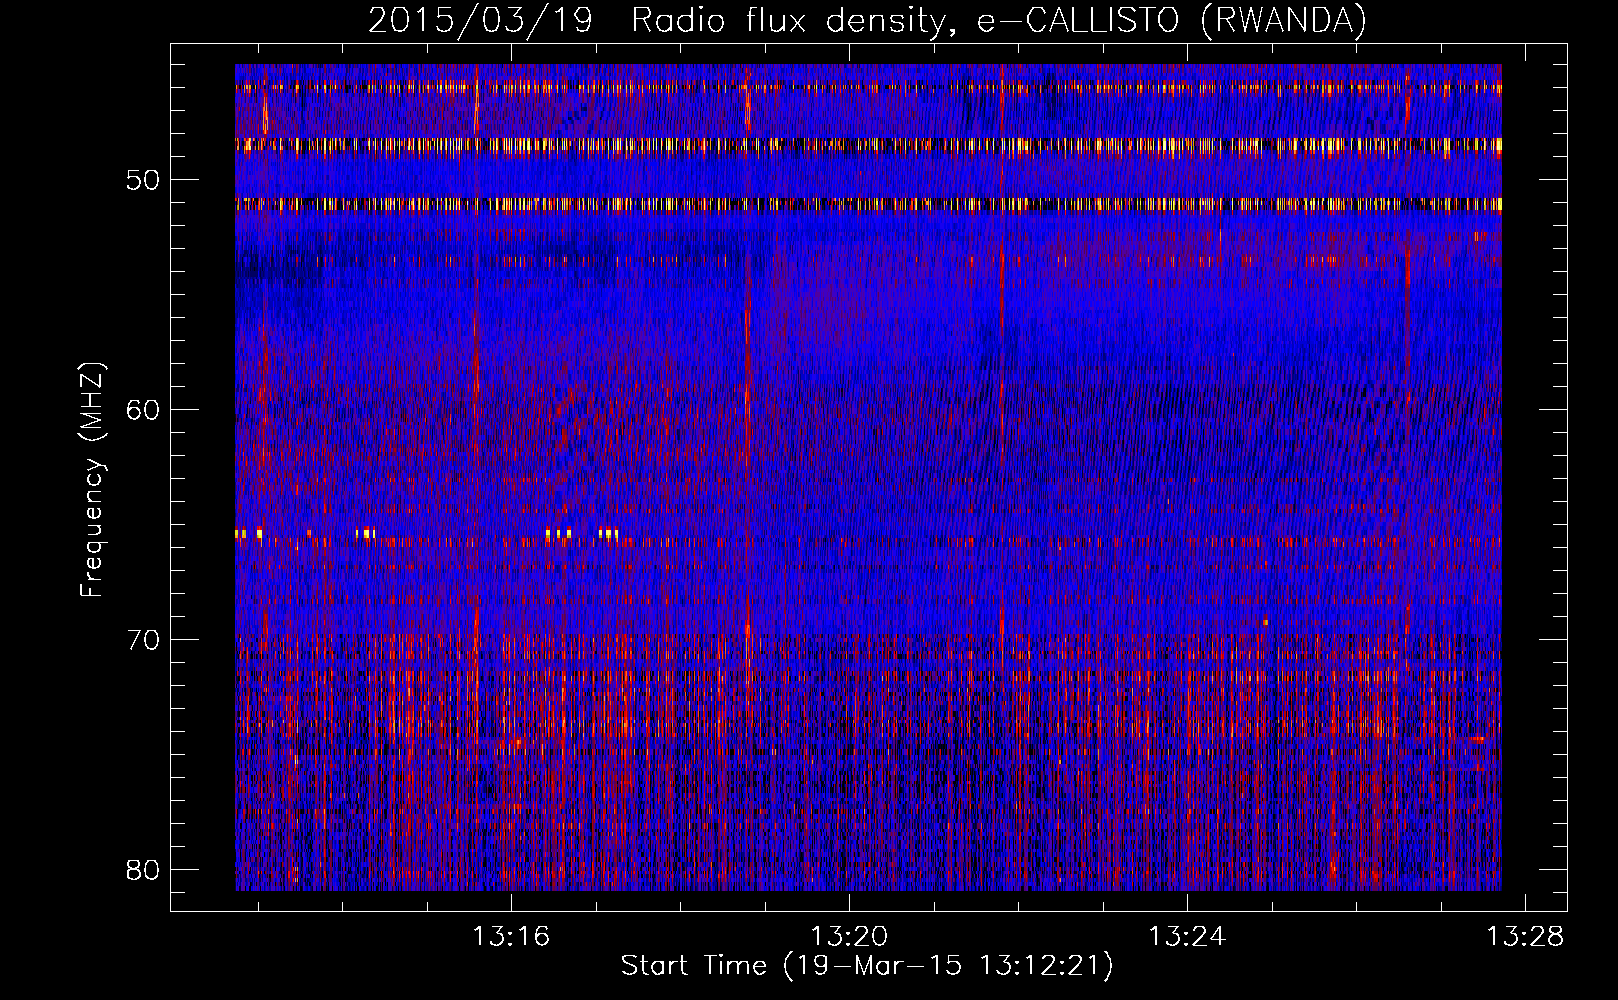This screenshot has width=1618, height=1000.
Task: Click the plot title "Radio flux density, e-CALLISTO (RWANDA)"
Action: (999, 20)
